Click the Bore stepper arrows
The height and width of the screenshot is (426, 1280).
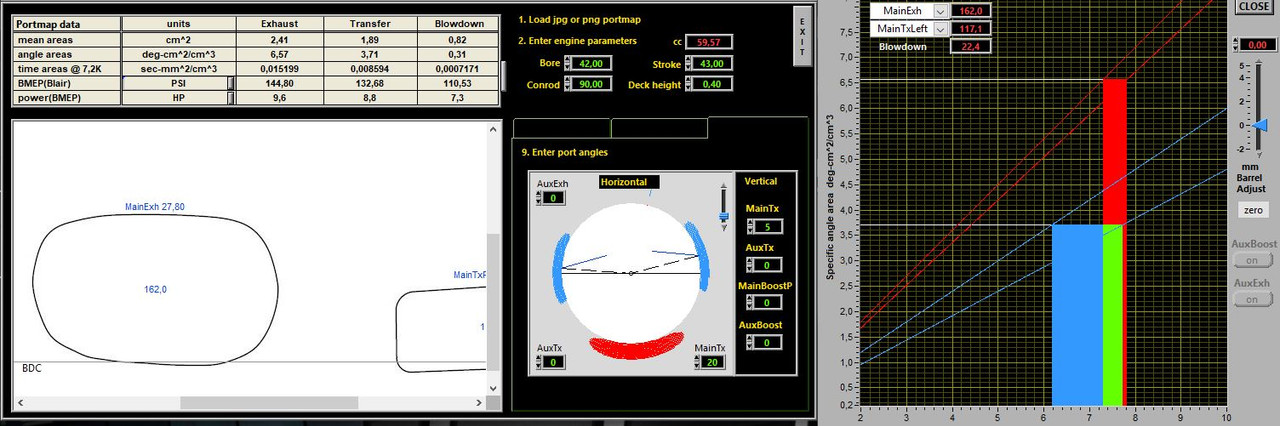click(x=568, y=62)
